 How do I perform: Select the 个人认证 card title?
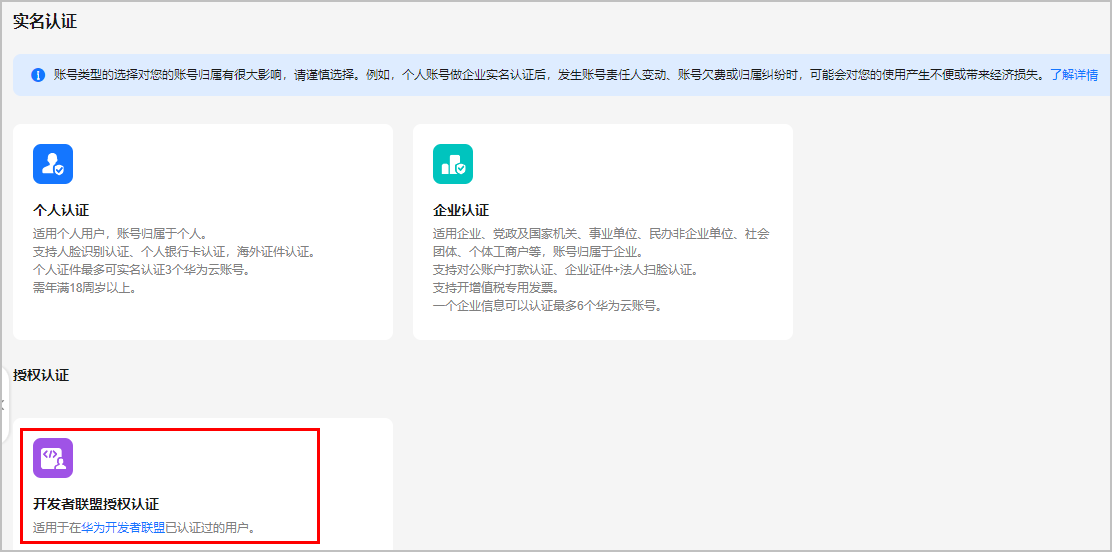(x=61, y=211)
